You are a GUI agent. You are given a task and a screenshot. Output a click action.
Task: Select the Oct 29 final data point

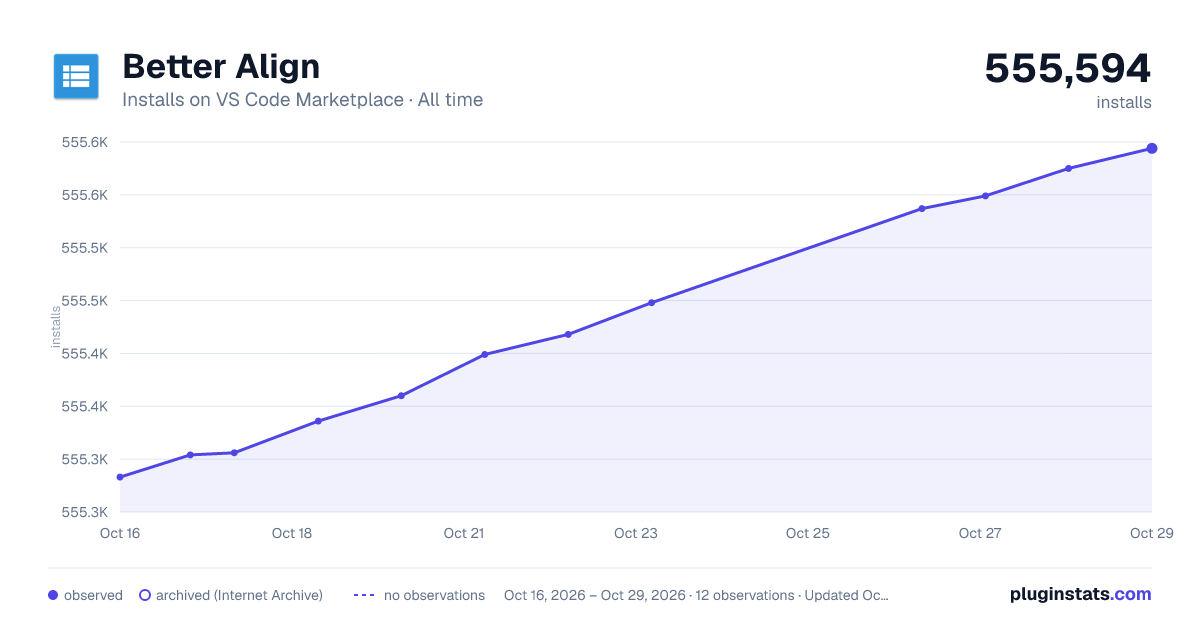click(x=1152, y=148)
